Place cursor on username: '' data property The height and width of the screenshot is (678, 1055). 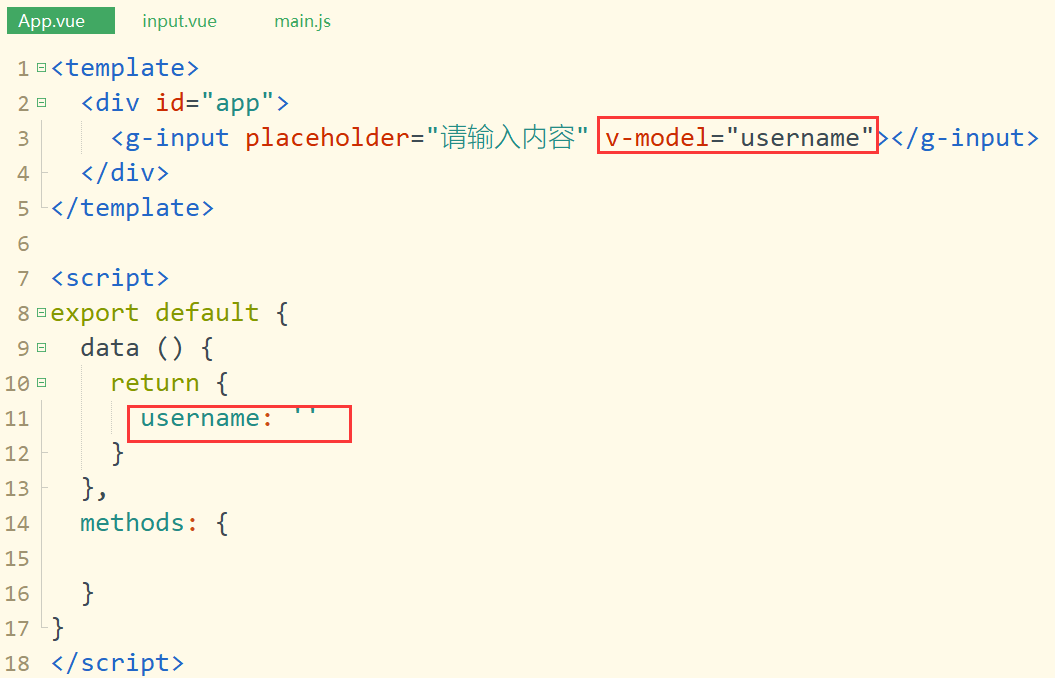228,418
